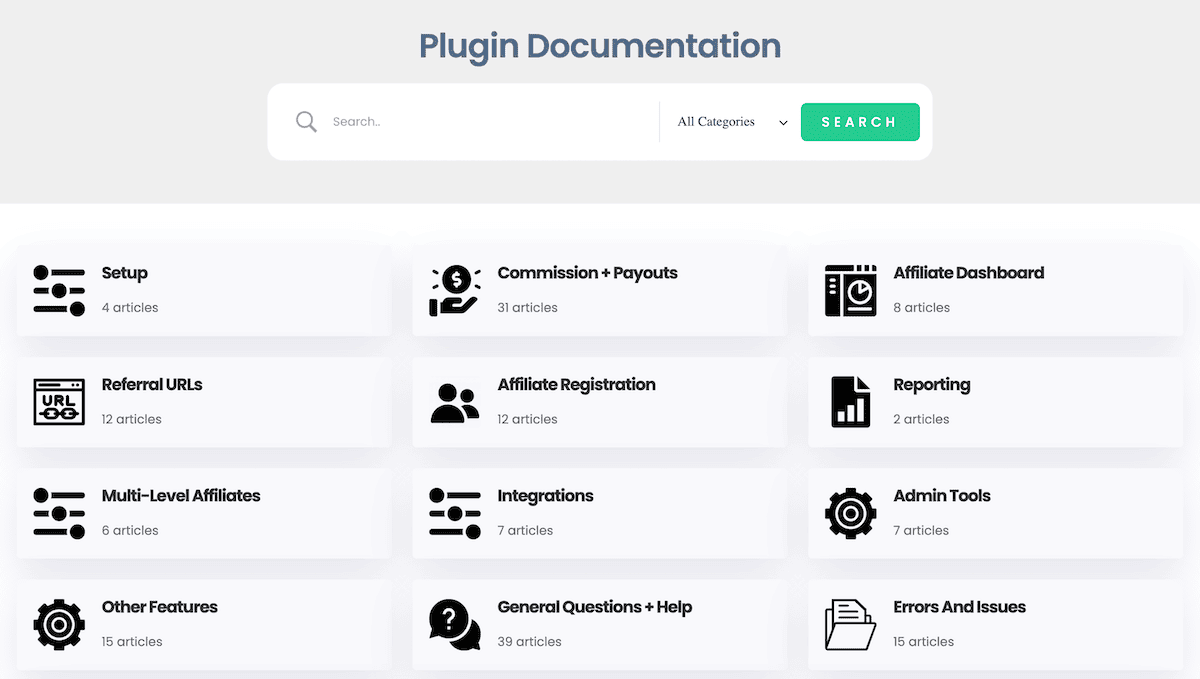Click the Plugin Documentation heading
1200x679 pixels.
(600, 46)
